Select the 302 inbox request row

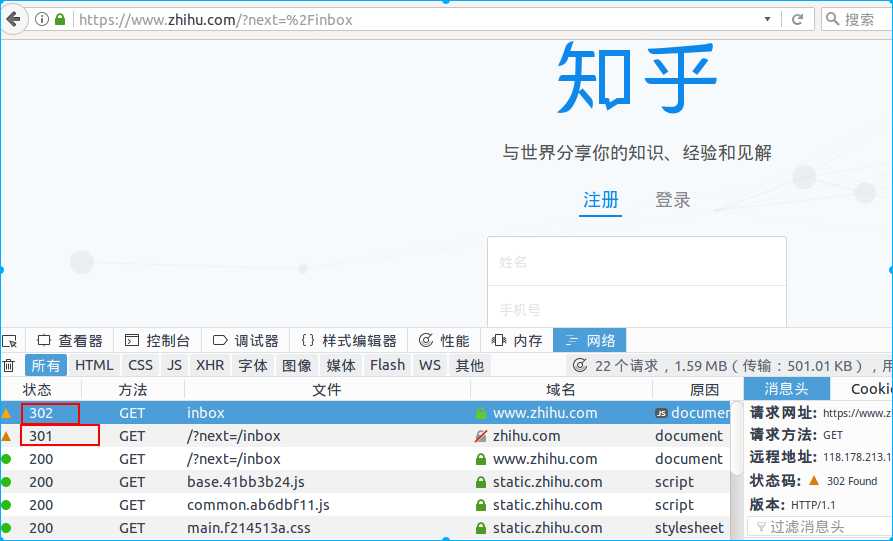[366, 413]
